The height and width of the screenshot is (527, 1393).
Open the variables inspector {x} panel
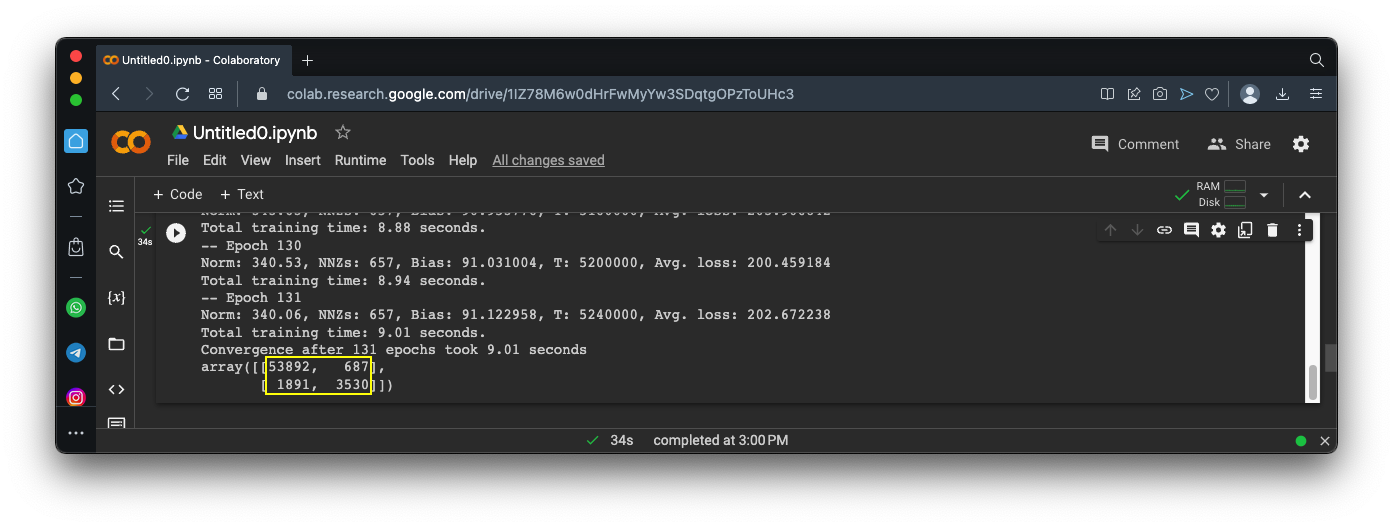coord(116,298)
